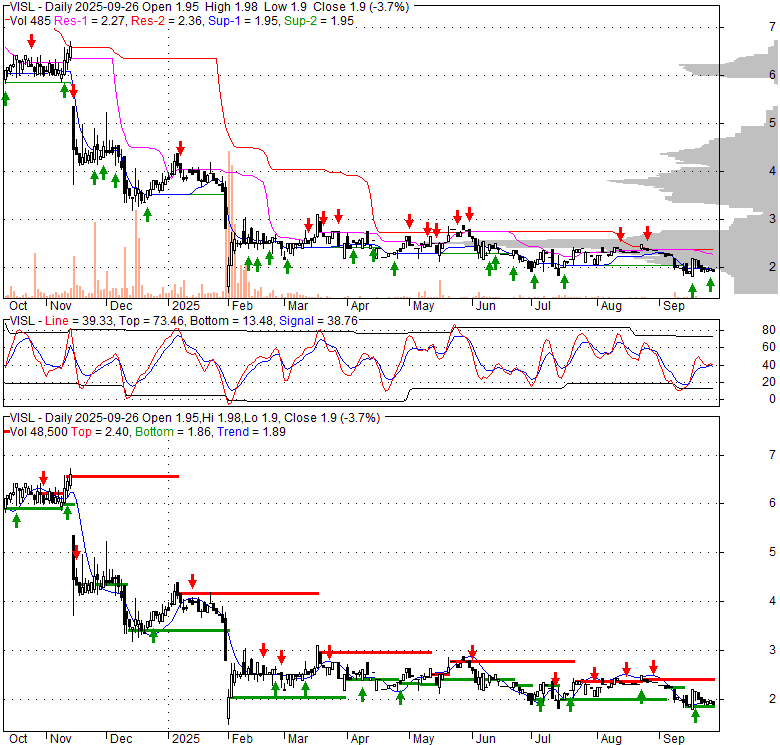Click the 'Jun' label on top chart's time axis
The image size is (780, 745).
point(486,306)
